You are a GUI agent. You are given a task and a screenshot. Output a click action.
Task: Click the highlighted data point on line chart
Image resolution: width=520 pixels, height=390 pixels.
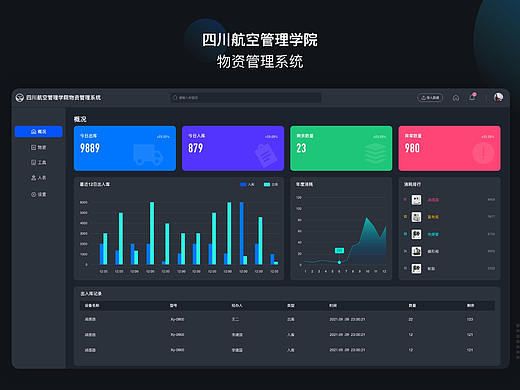point(339,262)
